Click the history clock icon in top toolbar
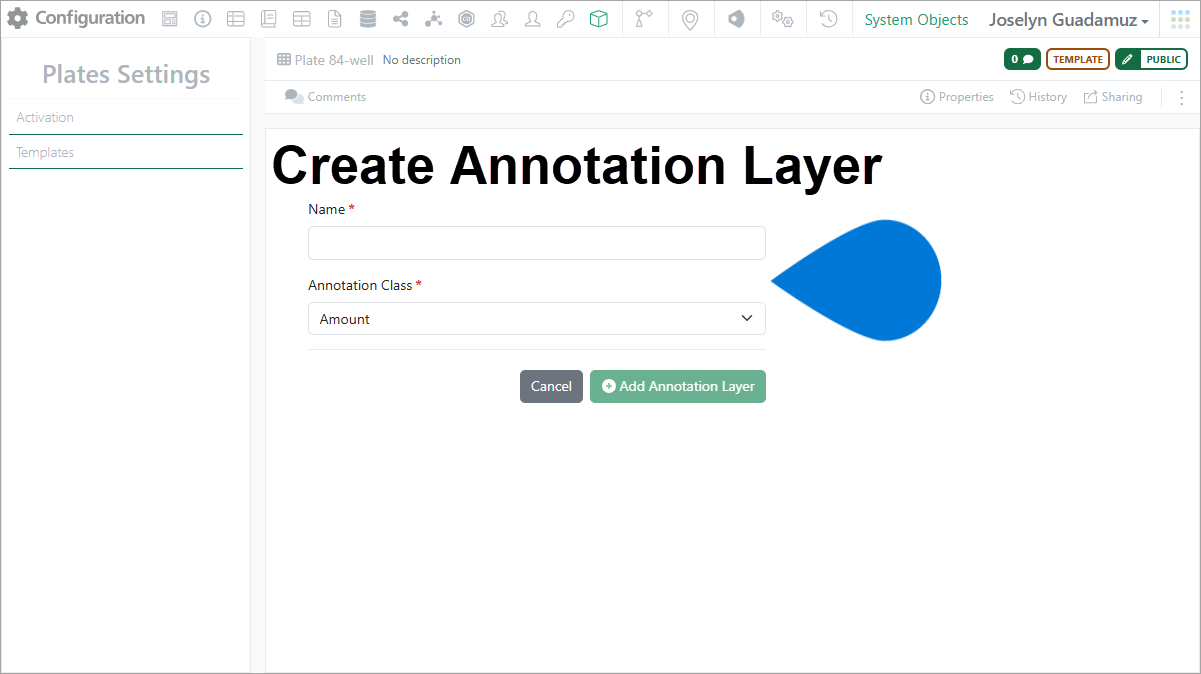The width and height of the screenshot is (1201, 674). [x=828, y=19]
